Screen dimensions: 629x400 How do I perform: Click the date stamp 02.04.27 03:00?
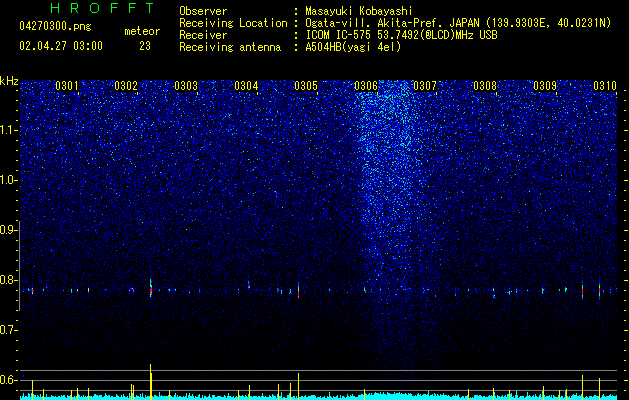(61, 46)
